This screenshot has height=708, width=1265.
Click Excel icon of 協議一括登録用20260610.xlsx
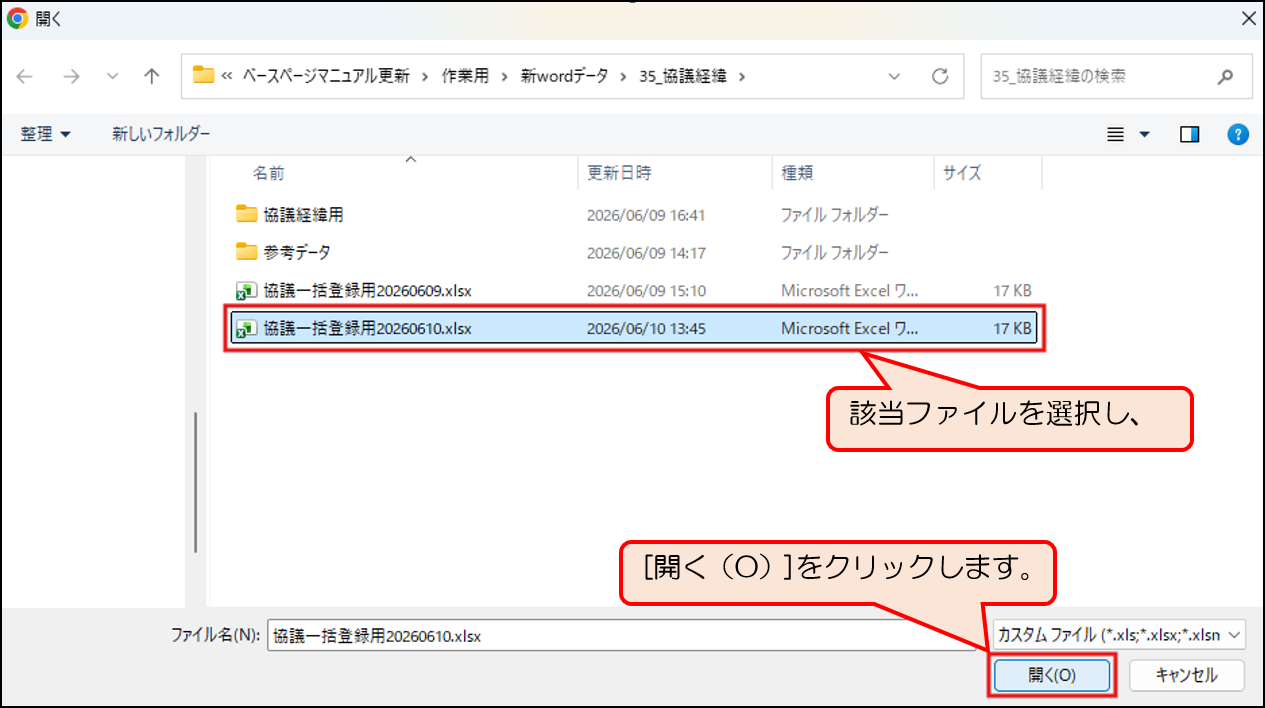[x=246, y=328]
